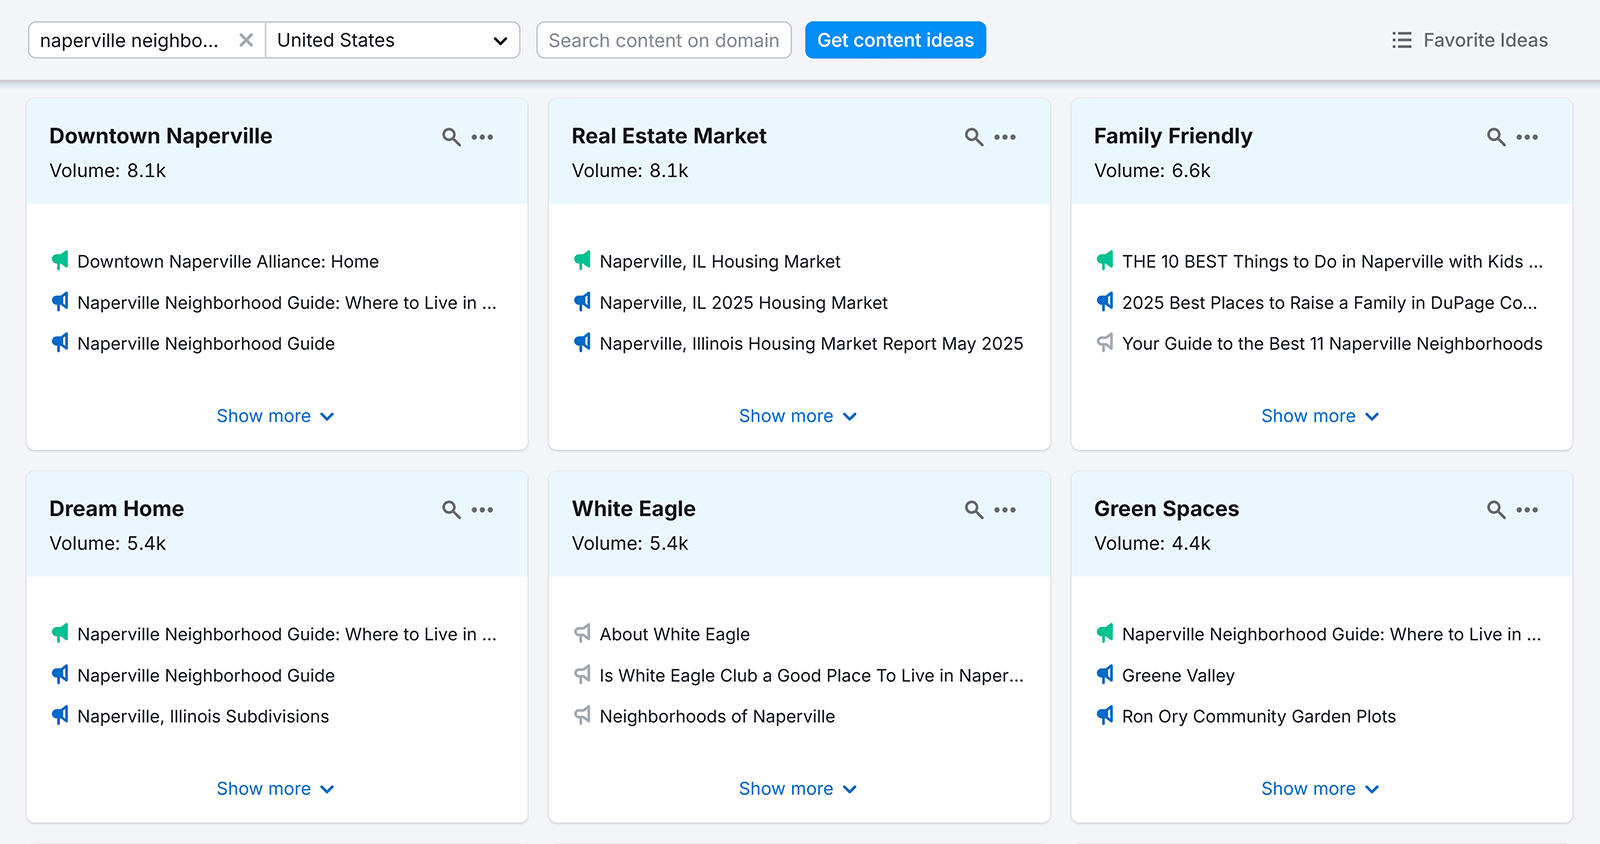Open the more options menu on Dream Home card
The height and width of the screenshot is (844, 1600).
coord(482,510)
